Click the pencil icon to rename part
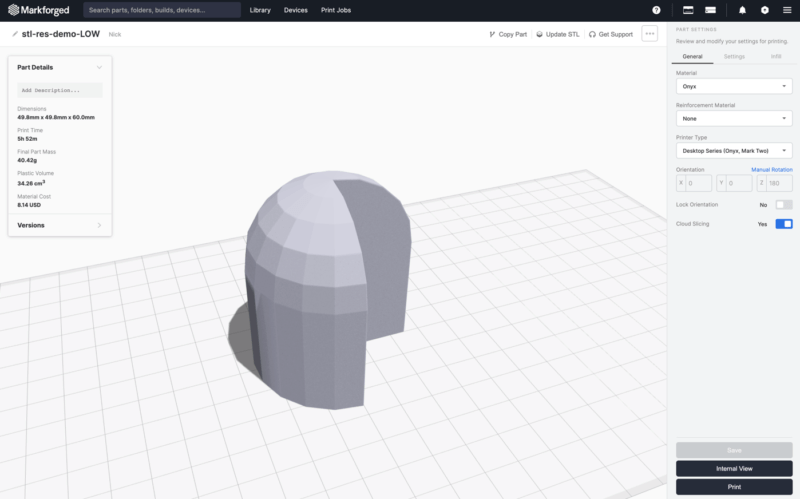The image size is (800, 499). click(x=14, y=34)
